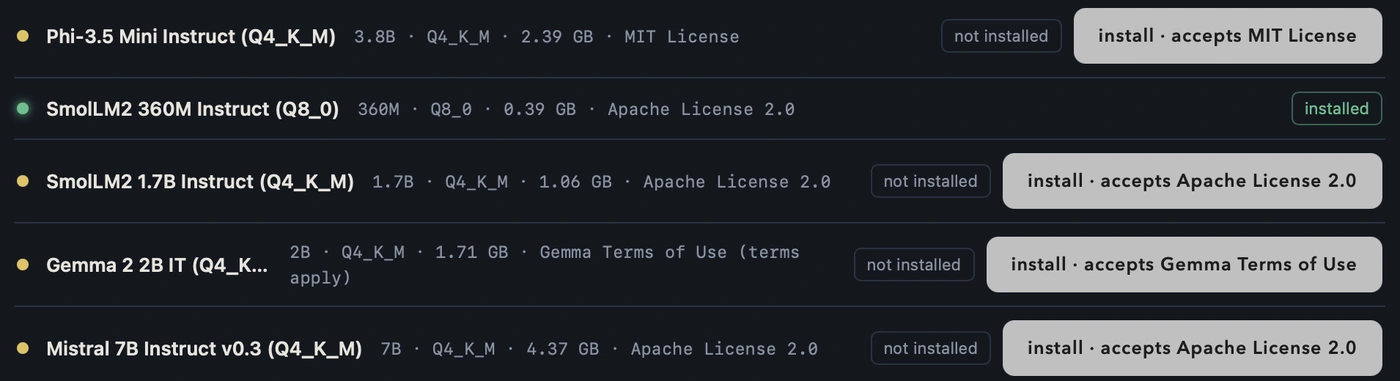
Task: Click the 'not installed' badge for Gemma 2 2B
Action: 914,264
